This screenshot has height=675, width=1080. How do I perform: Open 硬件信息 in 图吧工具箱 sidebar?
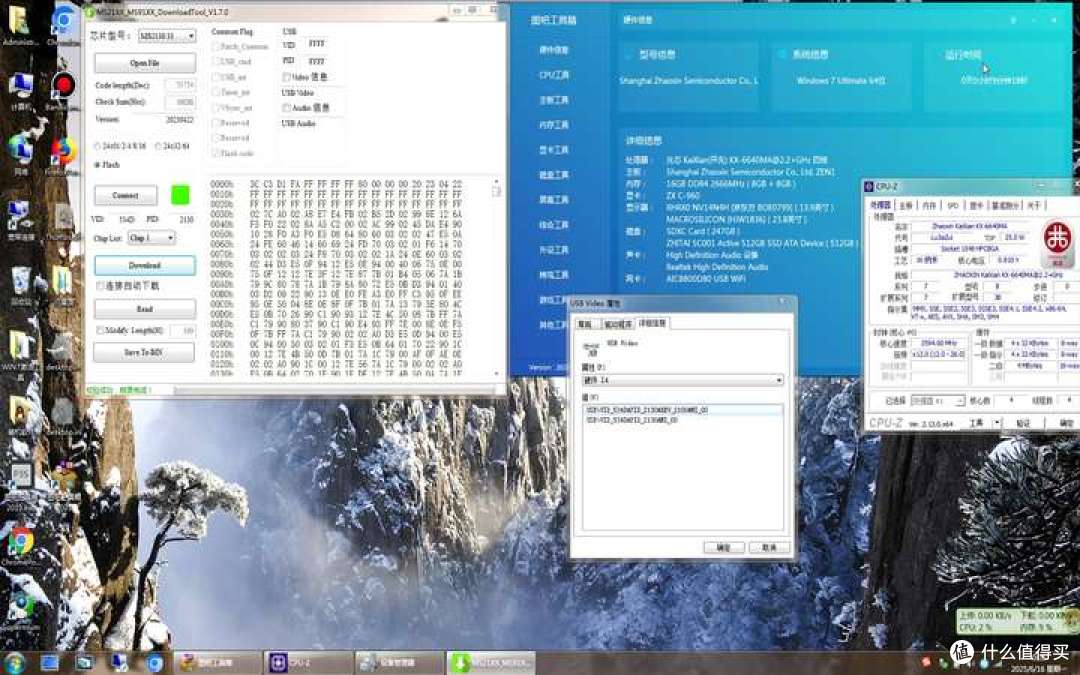554,50
